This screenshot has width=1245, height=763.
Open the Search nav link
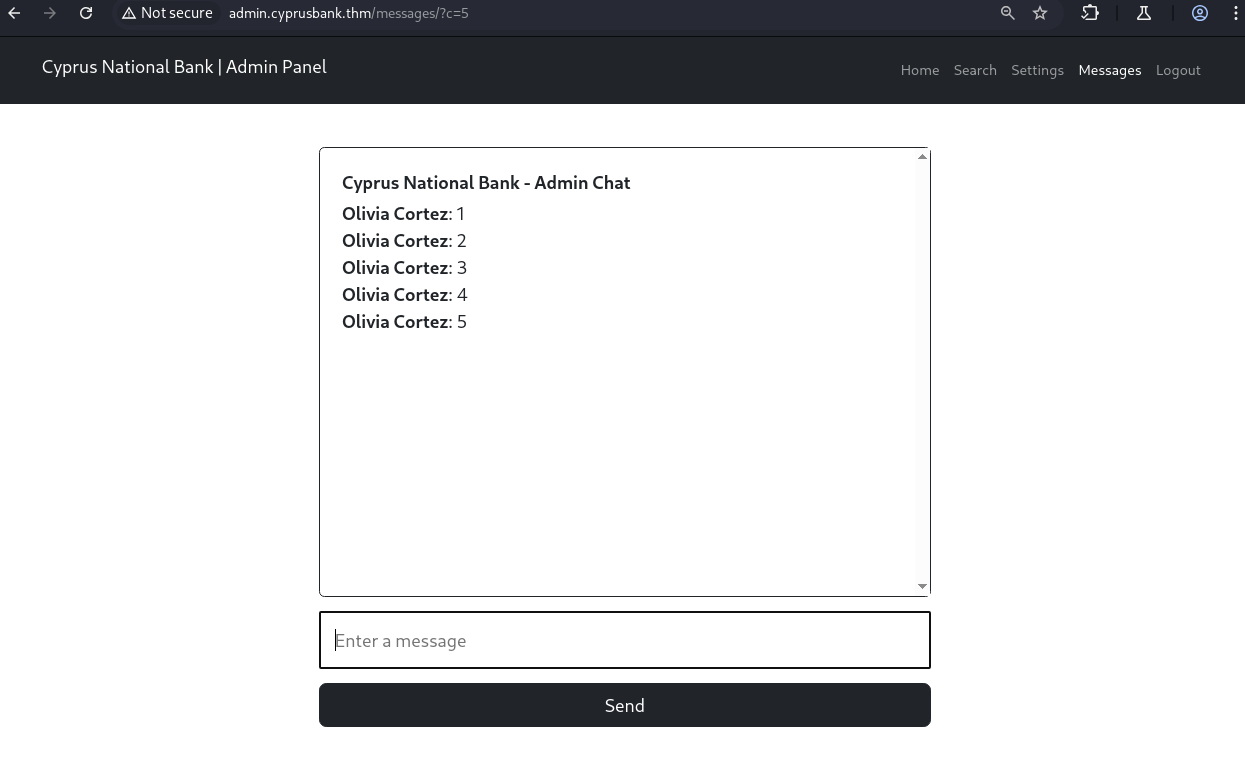click(x=975, y=70)
